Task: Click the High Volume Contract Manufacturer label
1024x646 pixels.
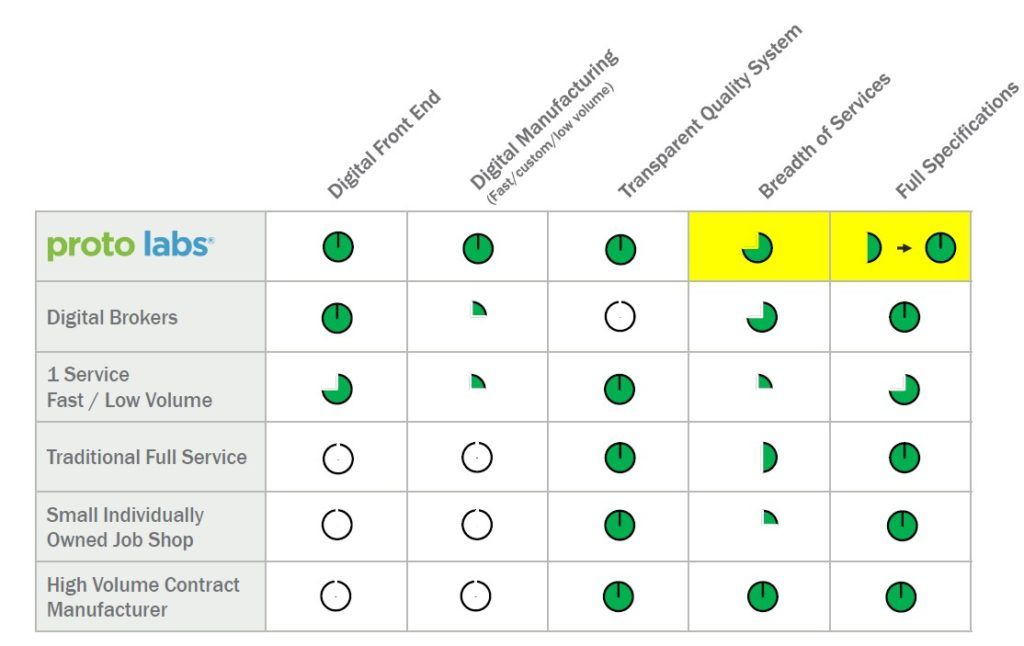Action: [143, 596]
